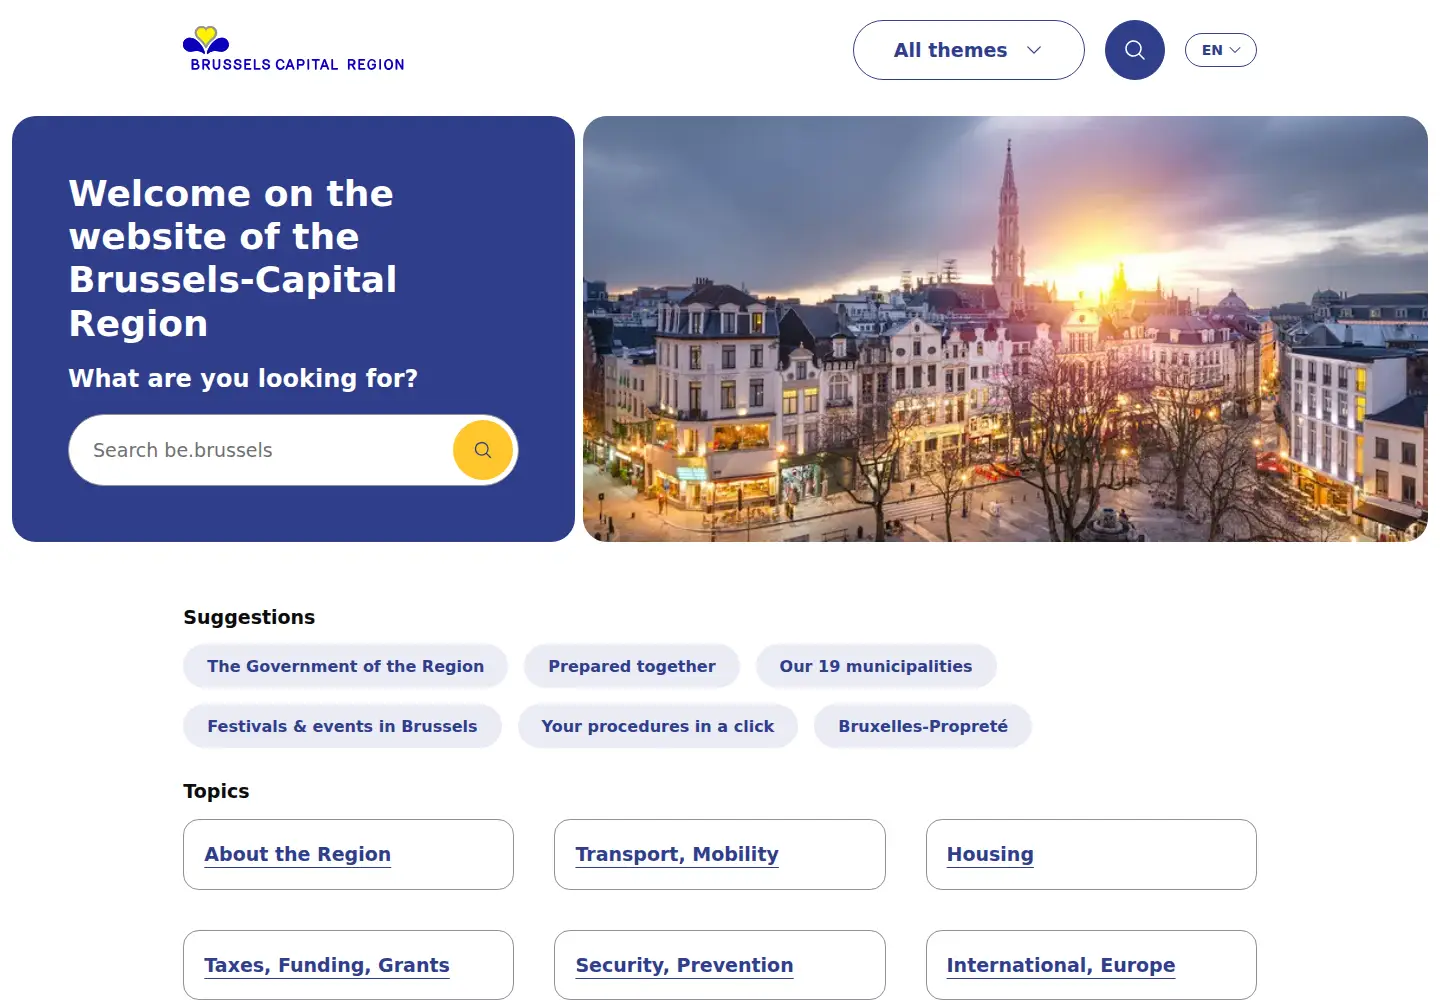Click the Brussels Capital Region logo
The height and width of the screenshot is (1000, 1440).
point(294,50)
